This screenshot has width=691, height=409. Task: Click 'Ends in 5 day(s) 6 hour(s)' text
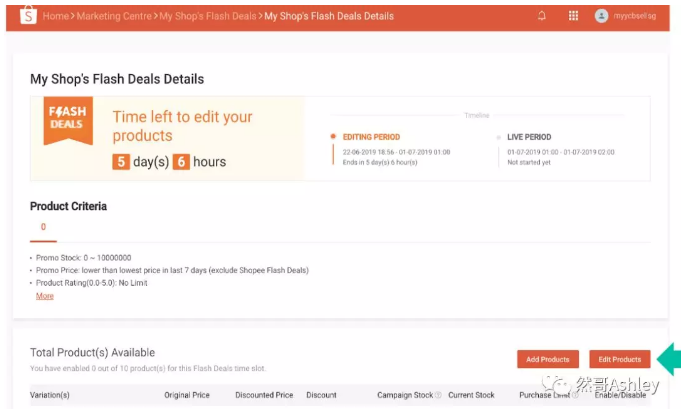click(x=380, y=162)
